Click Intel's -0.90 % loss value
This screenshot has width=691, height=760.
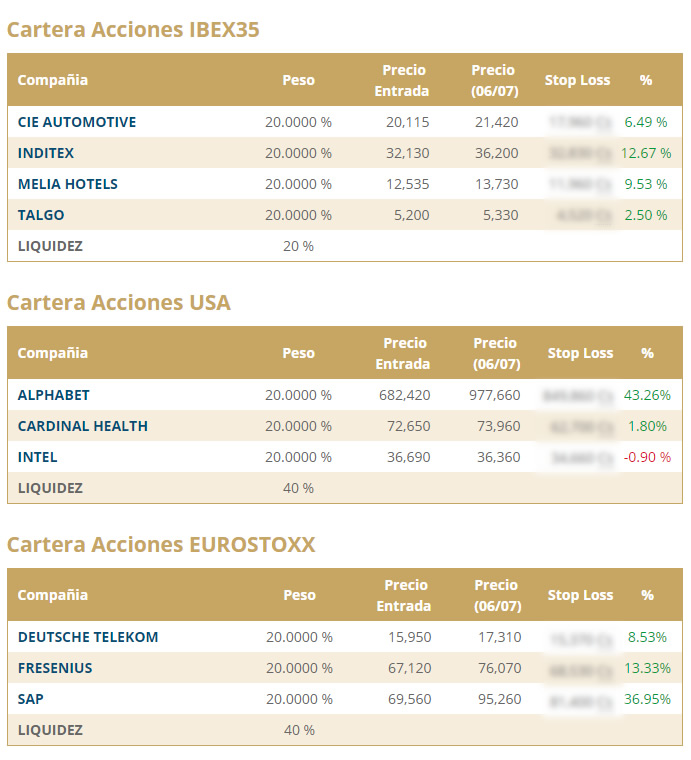pos(647,457)
